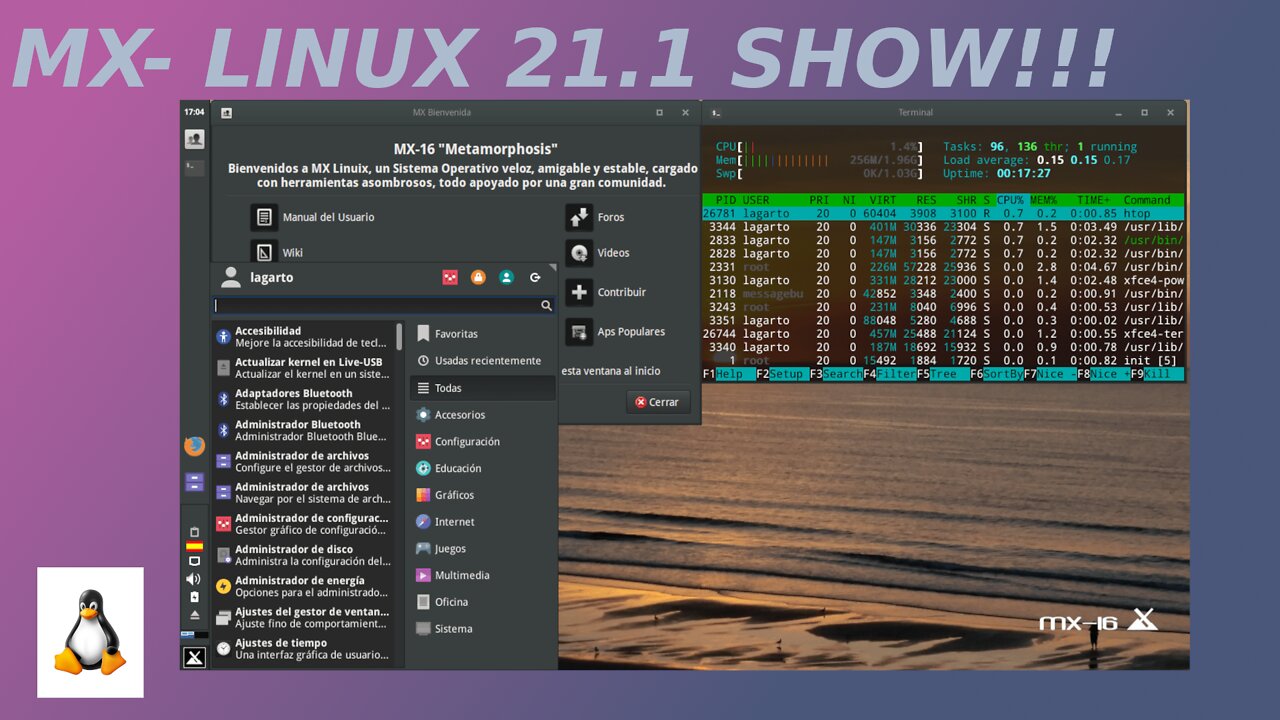
Task: Click the orange lock screen icon
Action: (x=478, y=277)
